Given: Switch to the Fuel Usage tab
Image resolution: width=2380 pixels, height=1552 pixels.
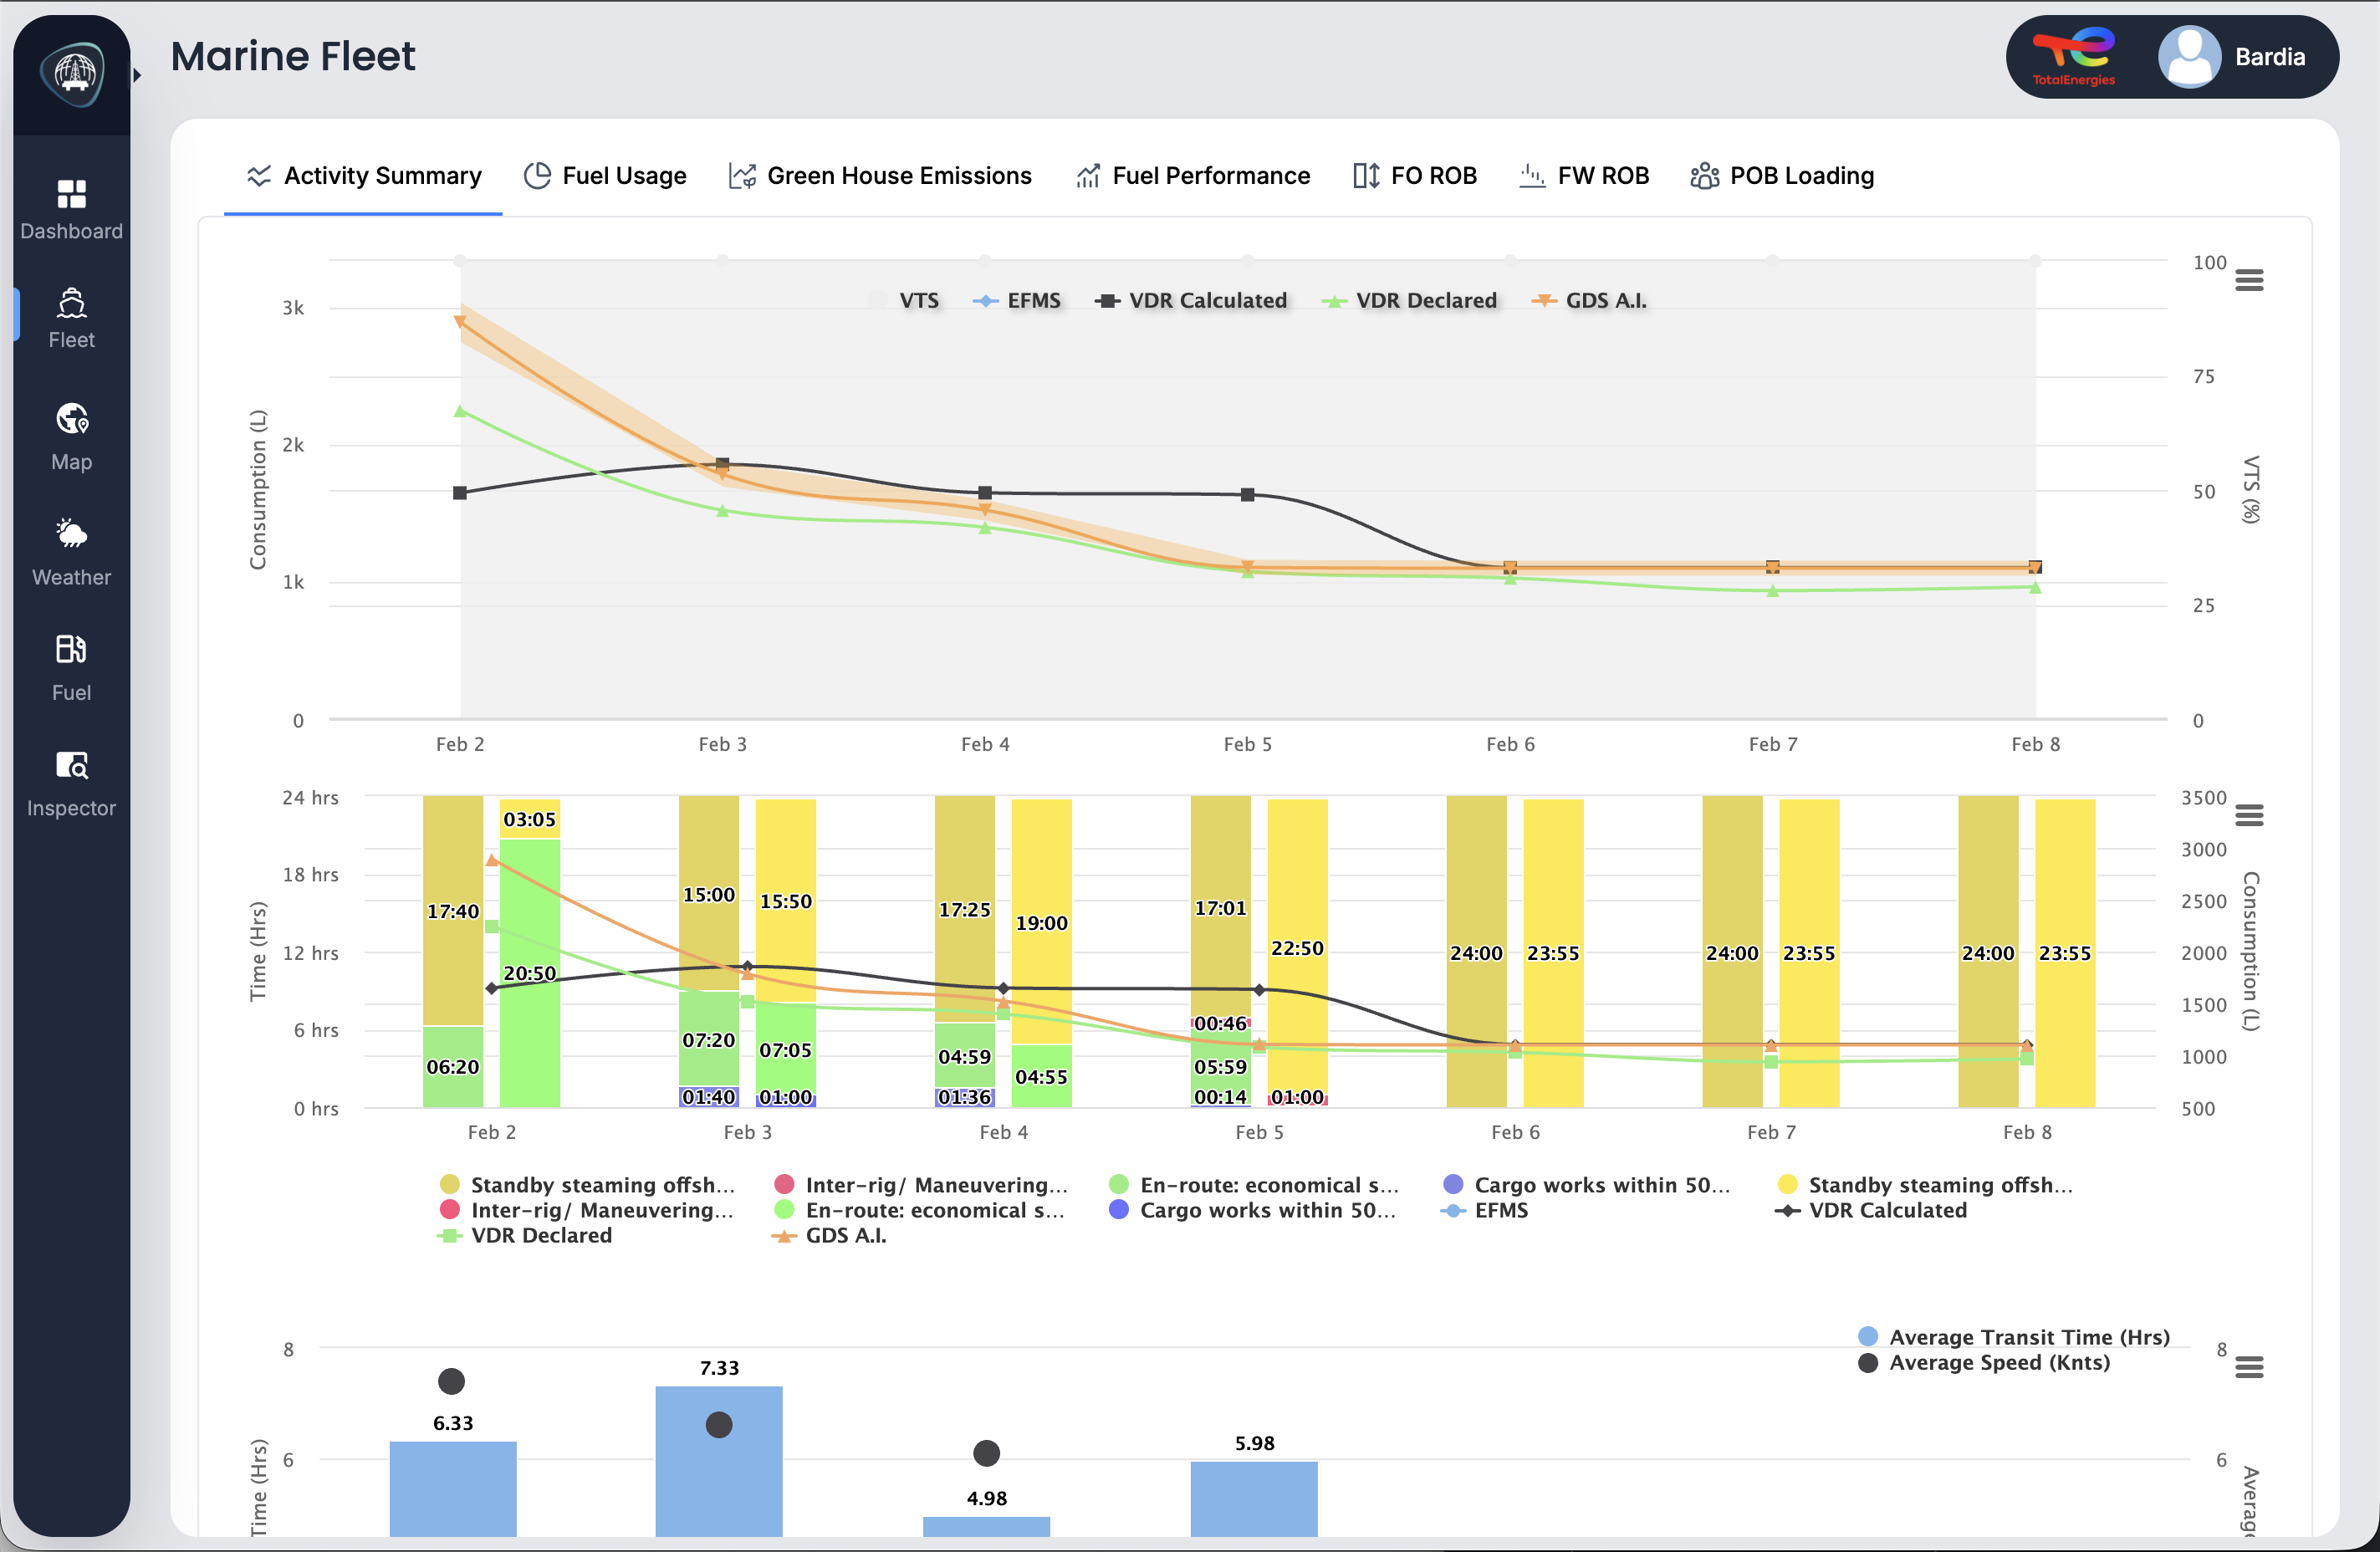Looking at the screenshot, I should pos(605,175).
